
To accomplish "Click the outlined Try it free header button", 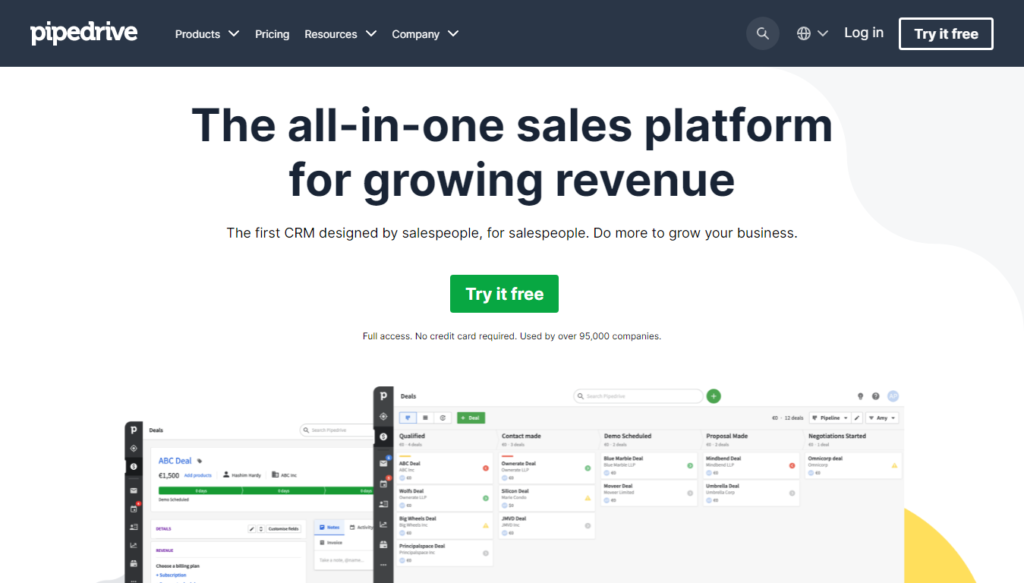I will pos(945,34).
